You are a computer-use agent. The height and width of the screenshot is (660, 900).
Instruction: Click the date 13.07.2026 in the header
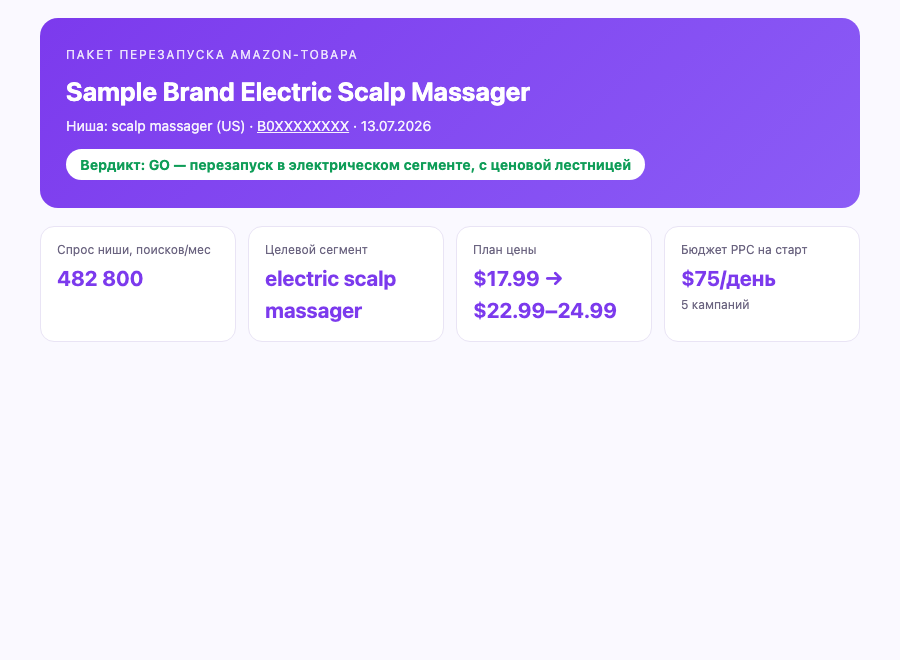click(395, 126)
